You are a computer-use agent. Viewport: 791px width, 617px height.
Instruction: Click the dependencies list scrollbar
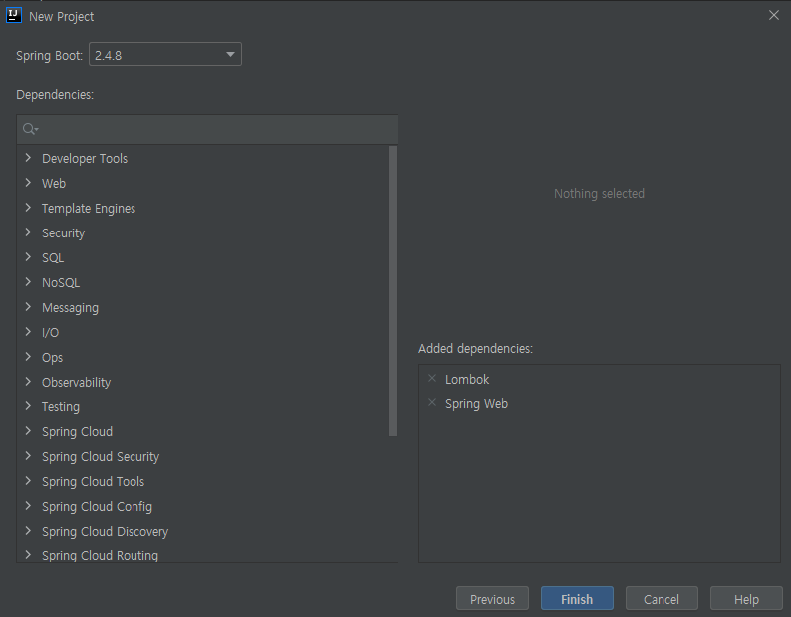tap(393, 291)
